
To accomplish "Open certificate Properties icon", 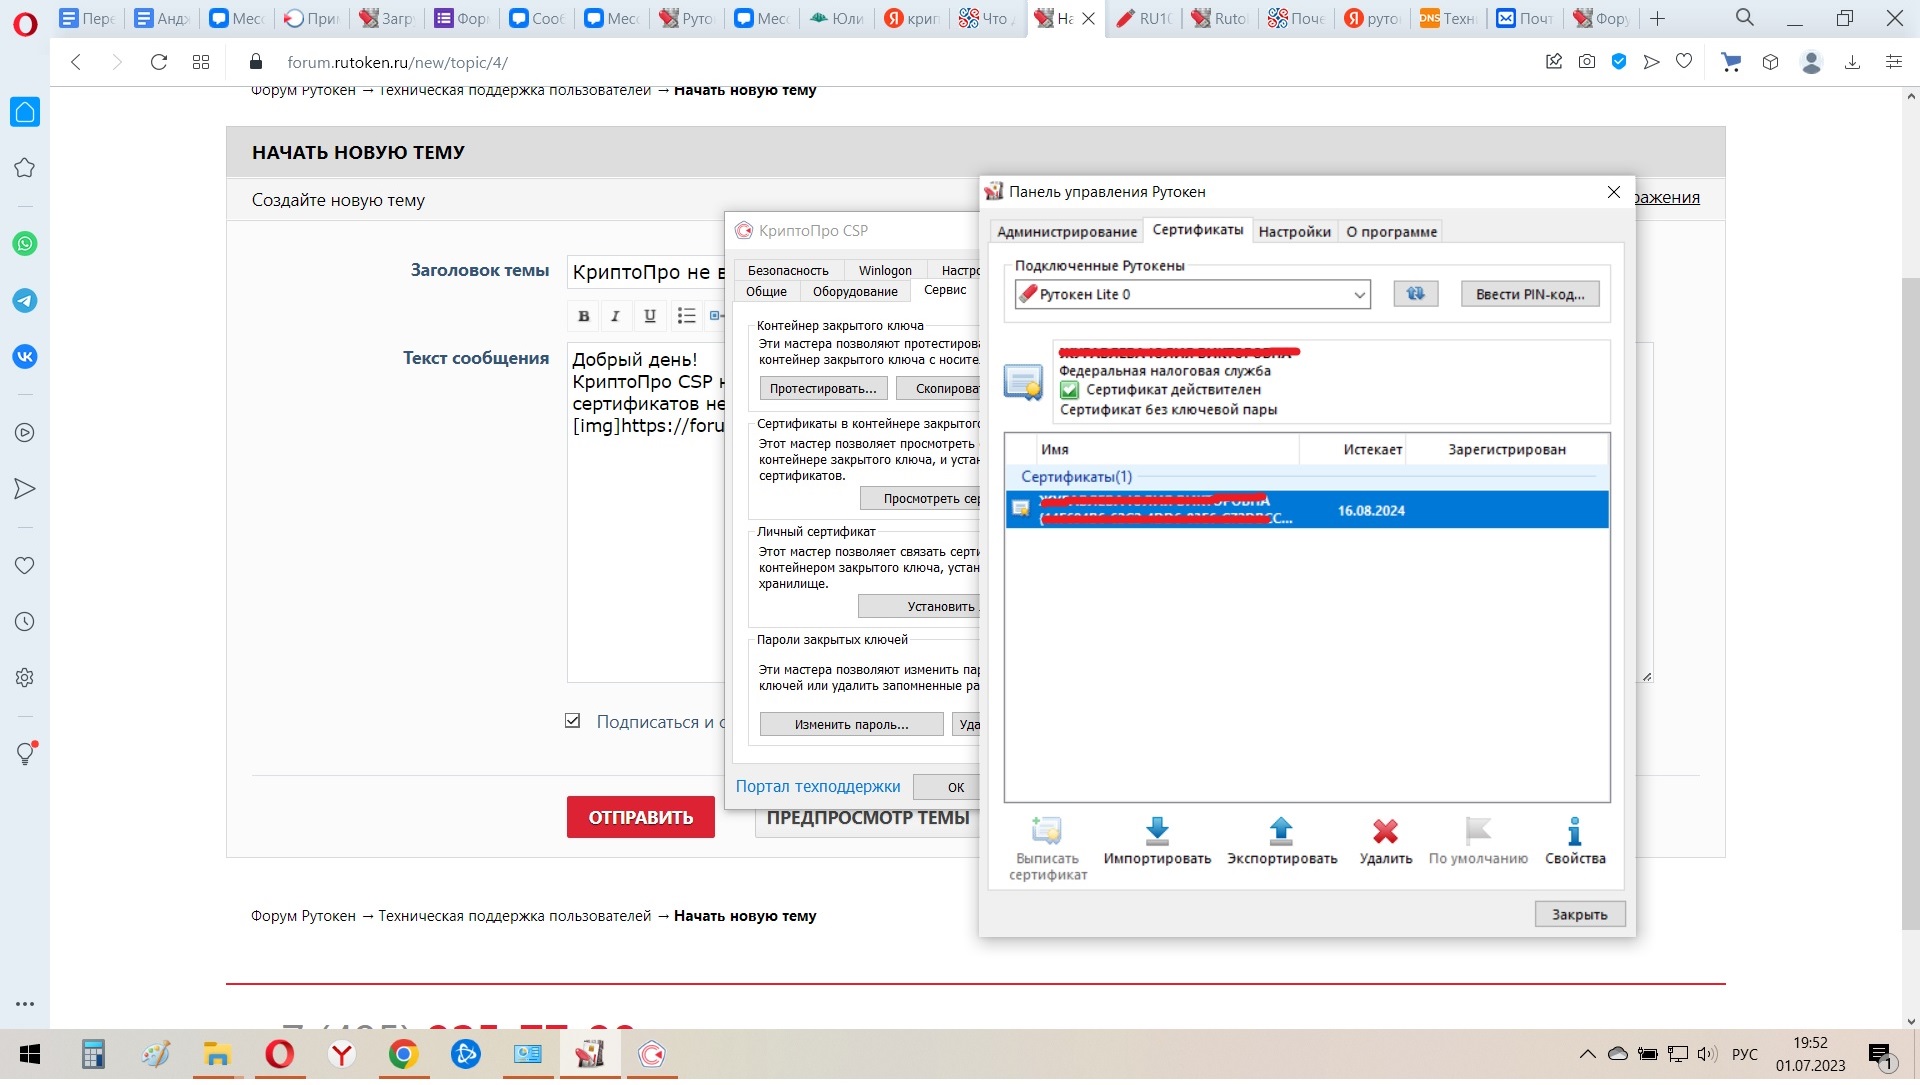I will point(1574,831).
